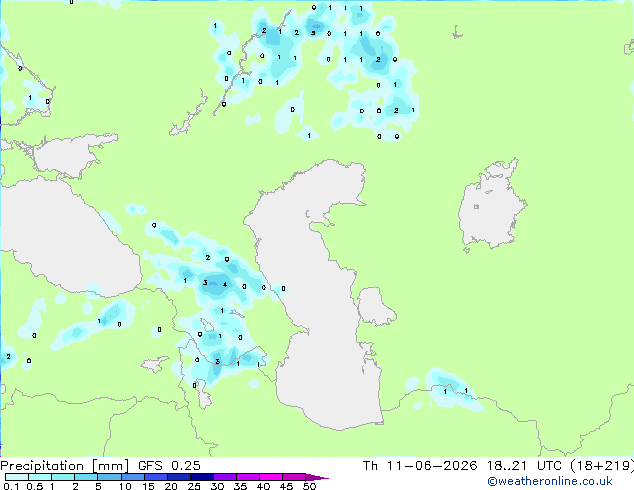Click the legend label '0.1'

click(x=11, y=486)
